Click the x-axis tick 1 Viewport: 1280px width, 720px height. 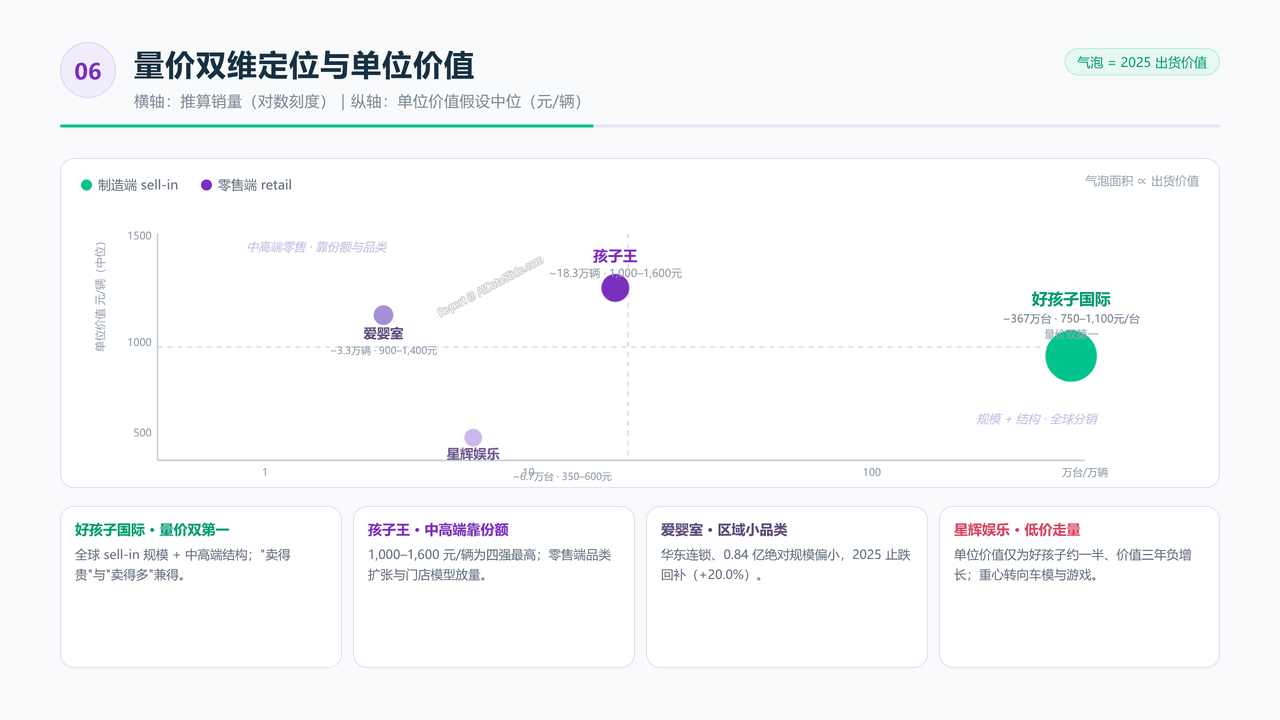tap(265, 472)
